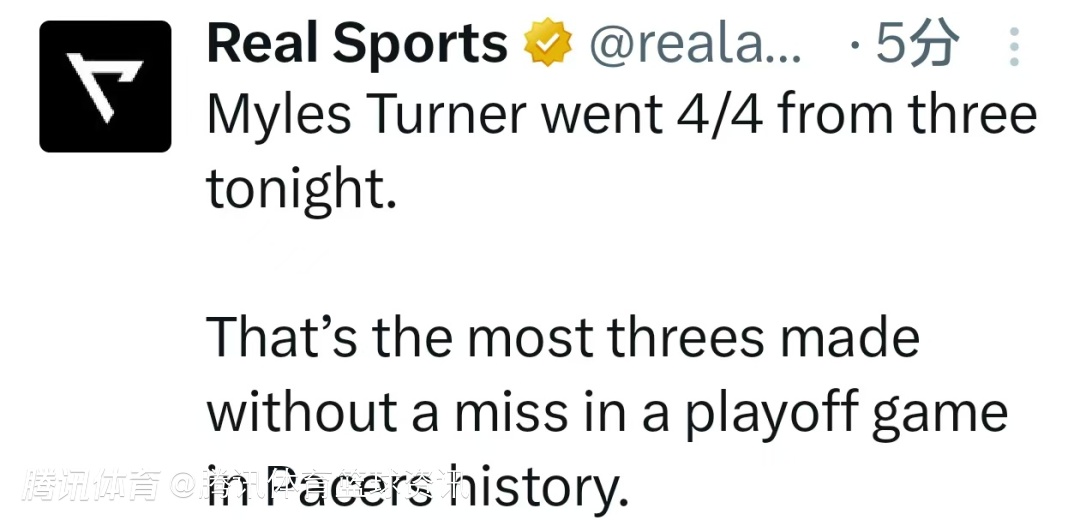
Task: Select the line That's the most threes made
Action: 563,337
